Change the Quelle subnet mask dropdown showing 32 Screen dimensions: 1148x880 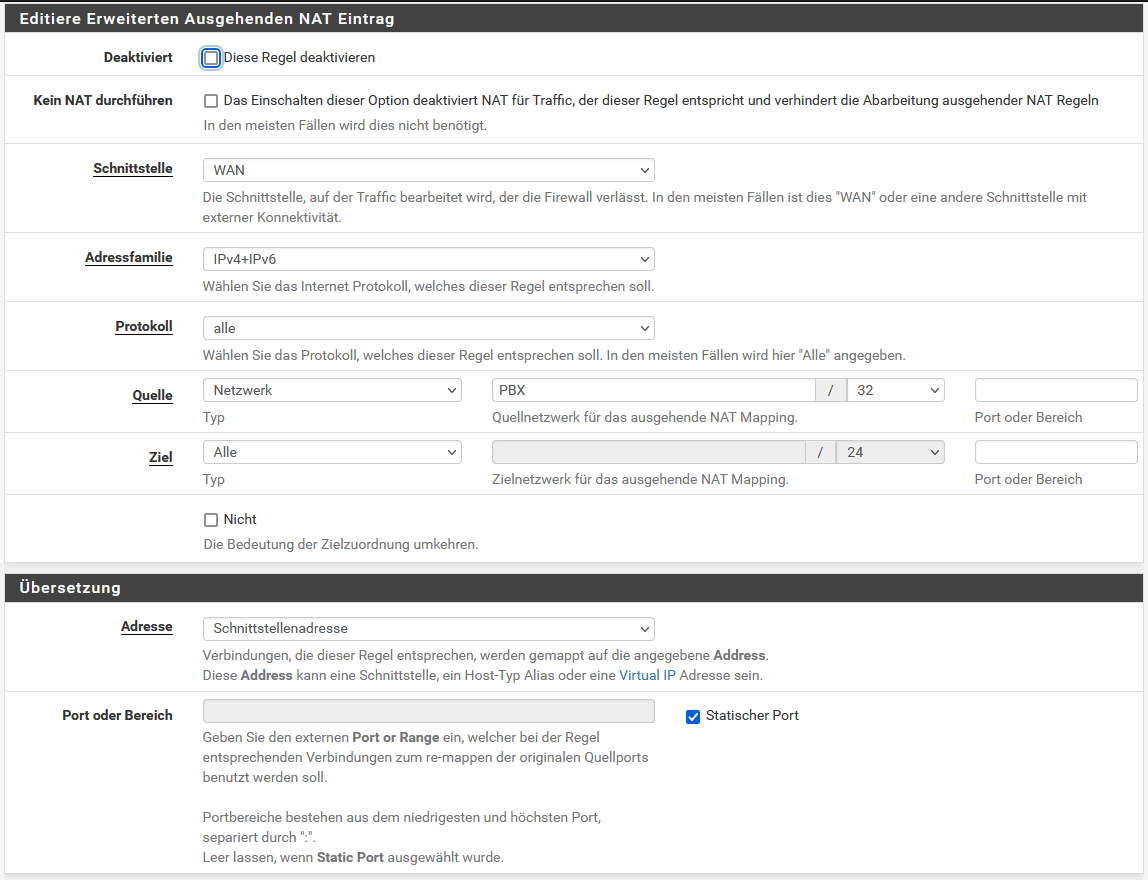click(895, 390)
